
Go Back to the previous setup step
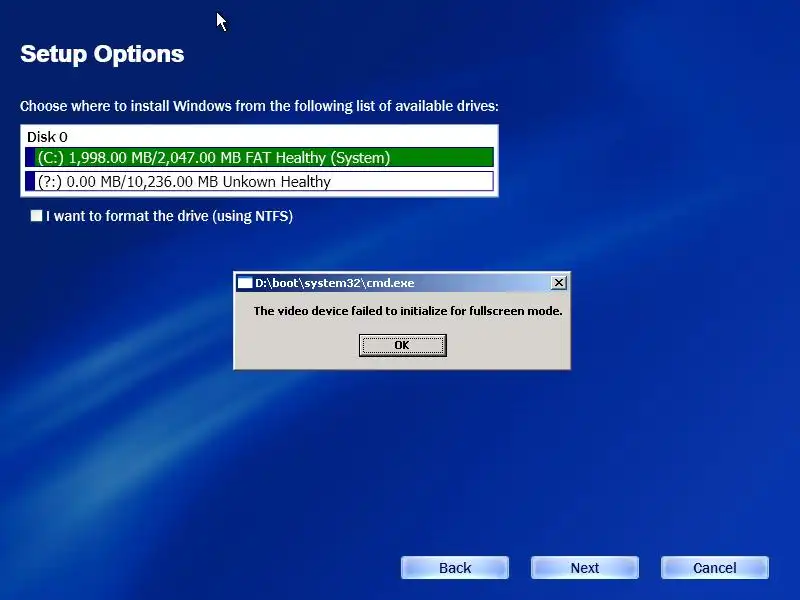coord(455,568)
